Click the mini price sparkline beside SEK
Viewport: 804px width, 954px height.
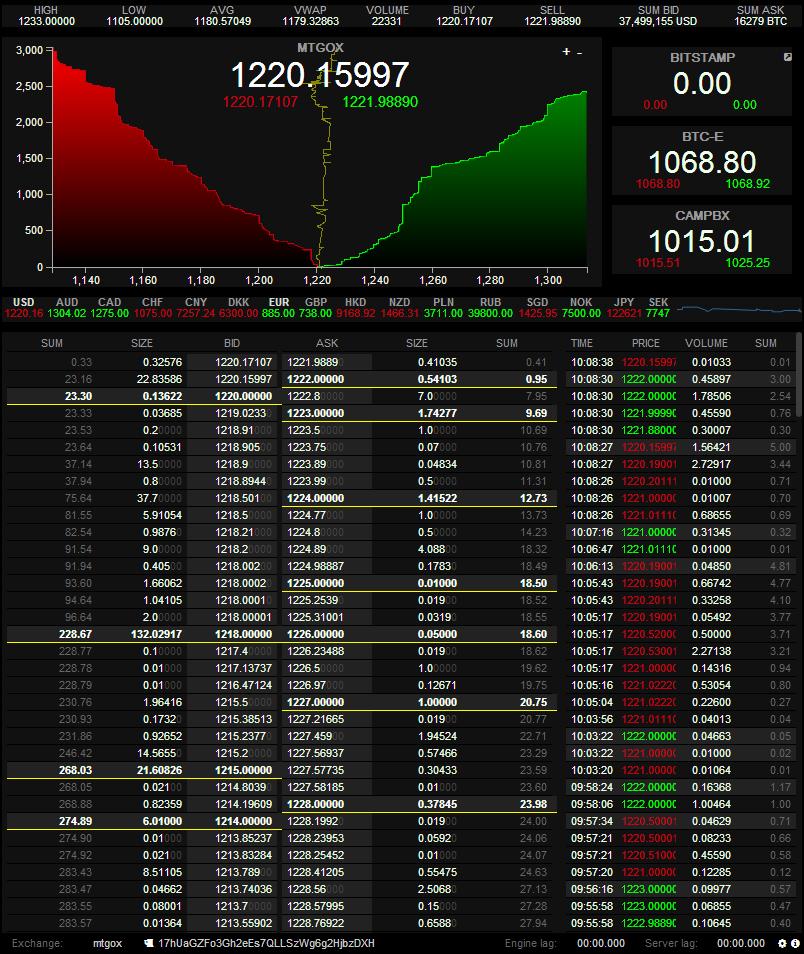tap(738, 309)
